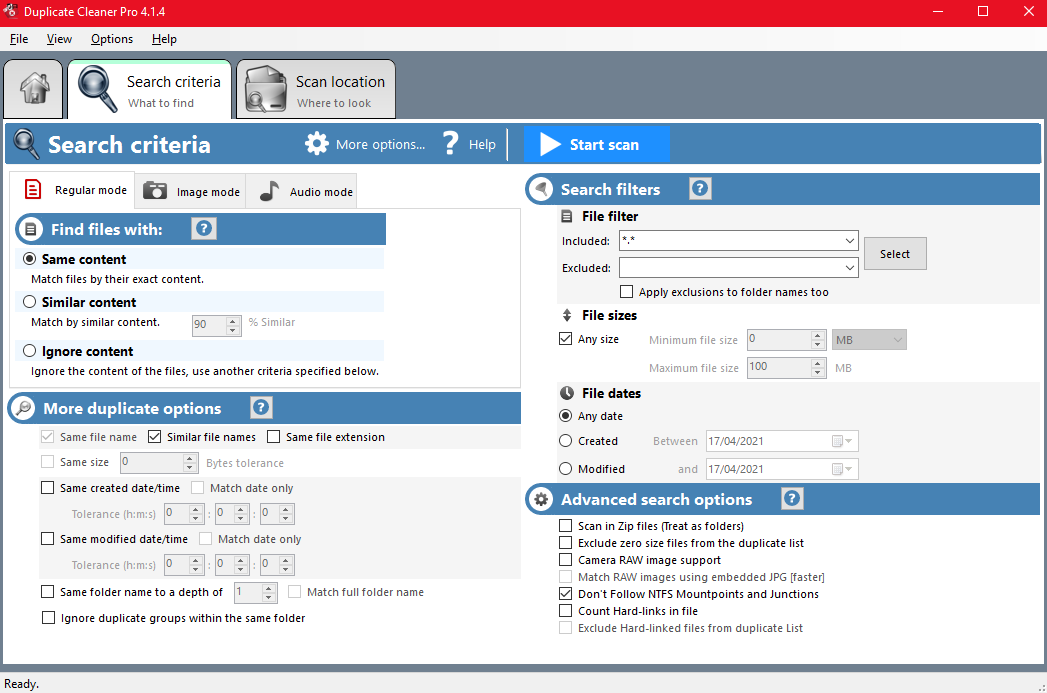Select Similar content radio button
The height and width of the screenshot is (693, 1047).
[x=29, y=302]
